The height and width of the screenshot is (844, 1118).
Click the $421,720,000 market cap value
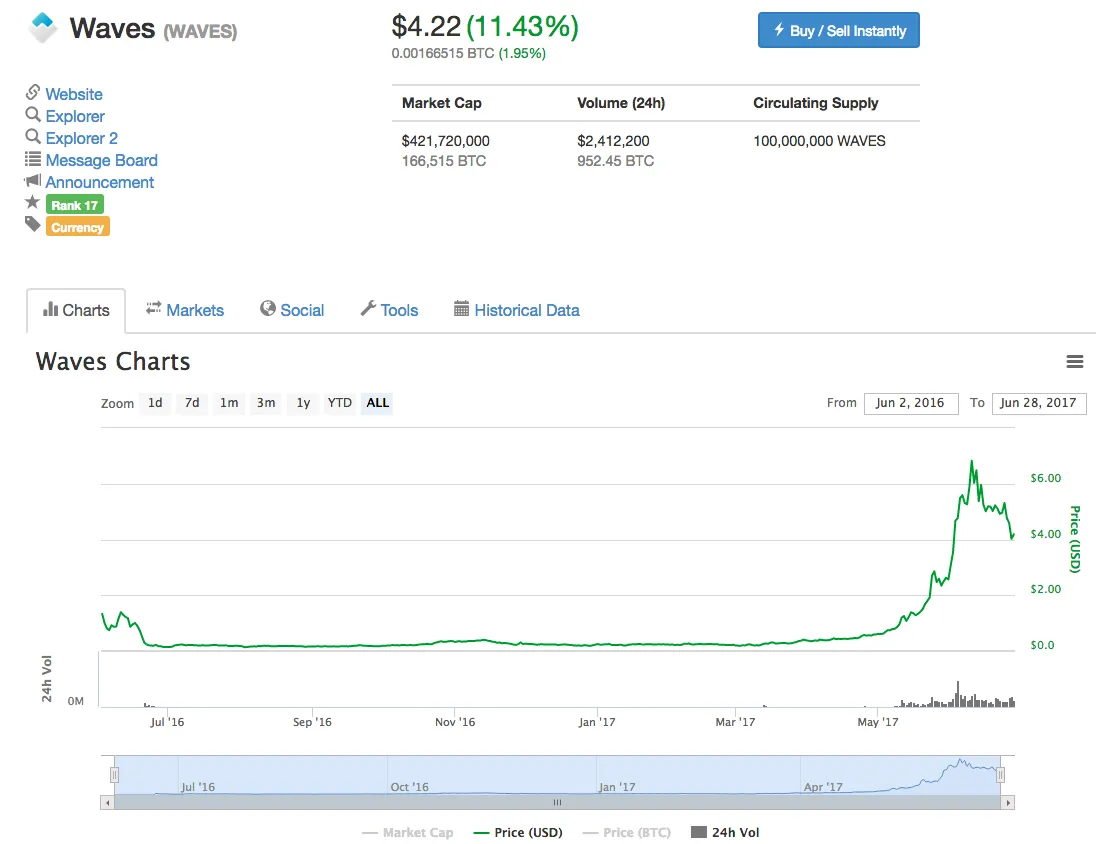coord(446,141)
